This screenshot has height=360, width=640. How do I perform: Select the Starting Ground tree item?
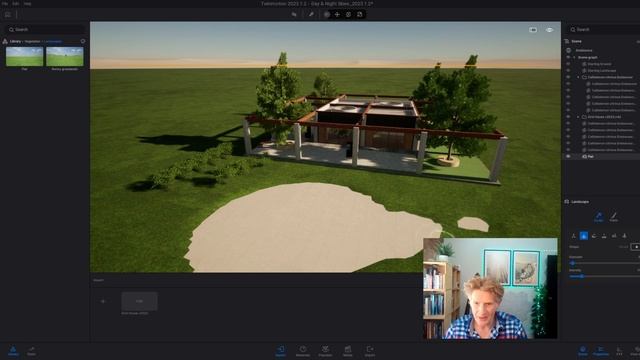pyautogui.click(x=599, y=64)
